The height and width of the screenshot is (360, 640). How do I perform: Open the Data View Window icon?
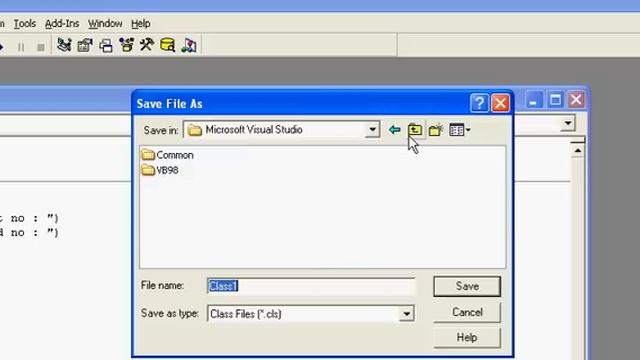point(168,45)
